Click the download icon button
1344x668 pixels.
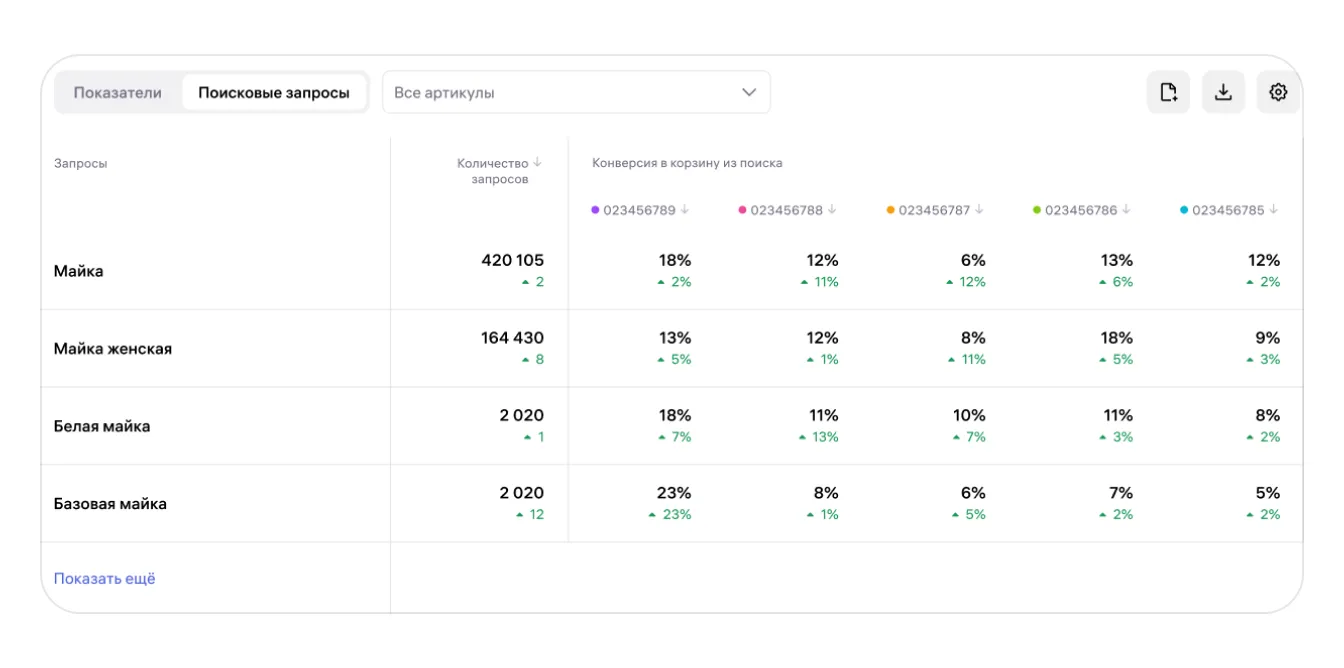click(1223, 92)
